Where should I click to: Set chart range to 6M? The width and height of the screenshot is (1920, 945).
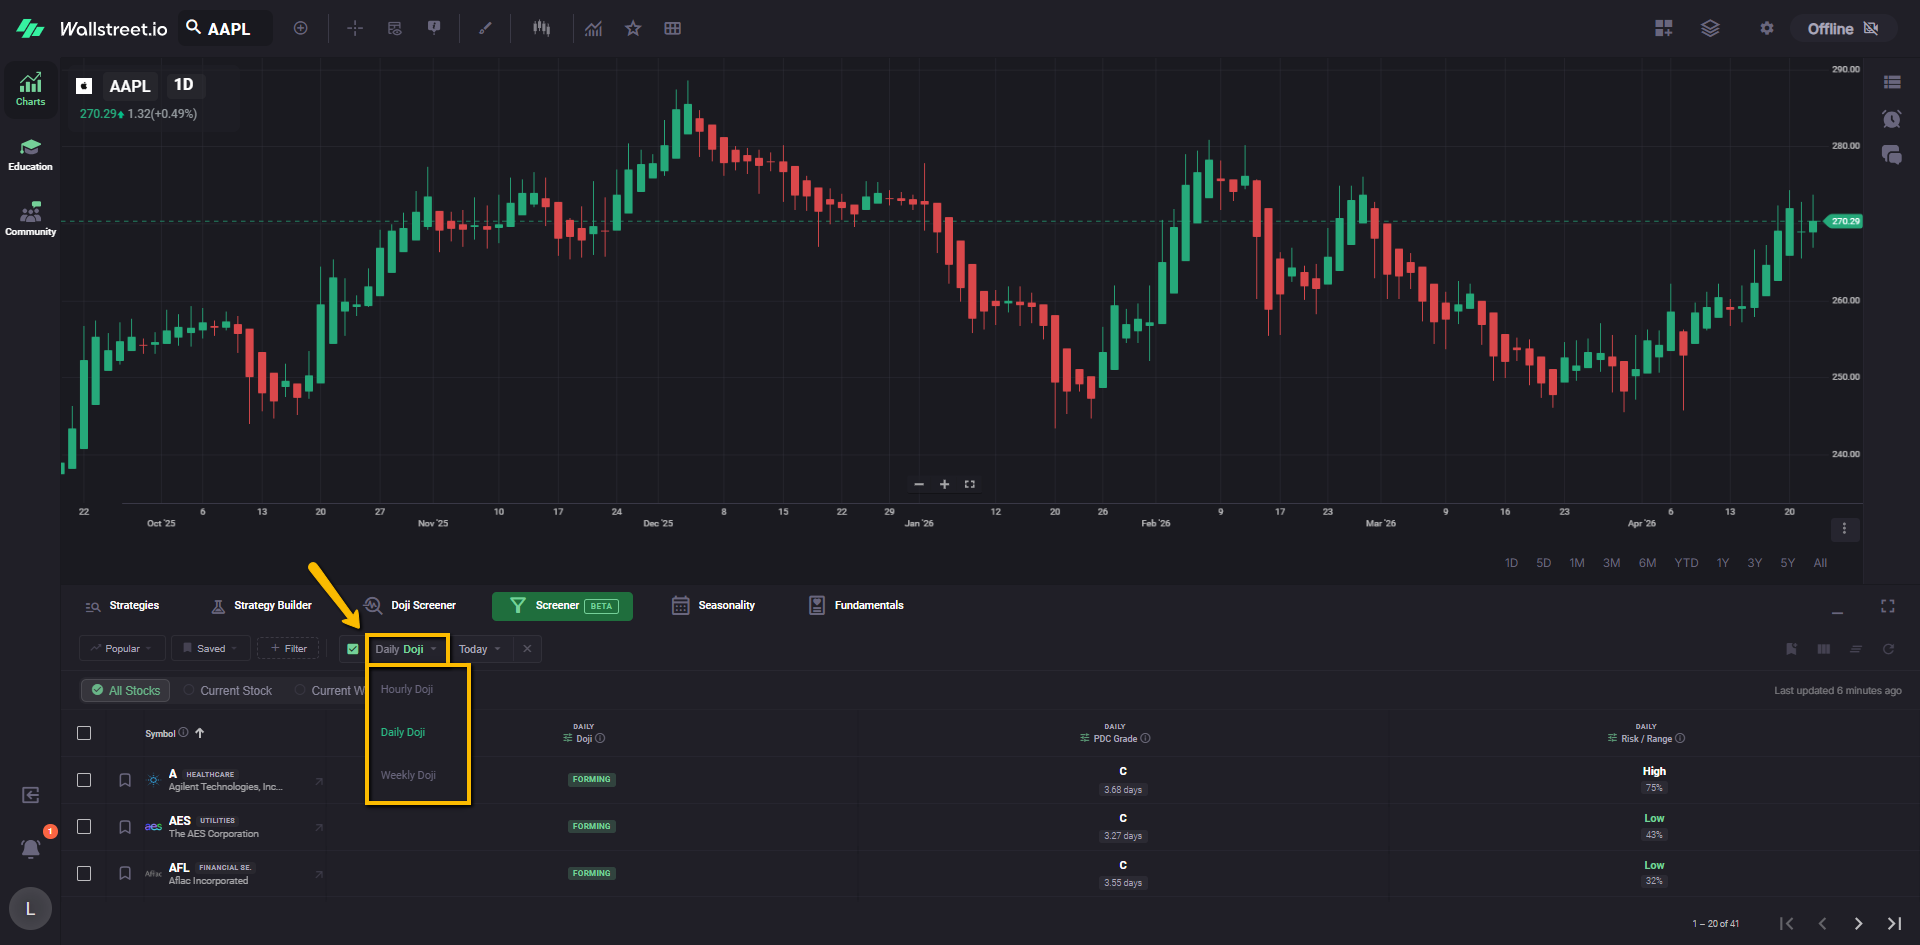(1647, 563)
